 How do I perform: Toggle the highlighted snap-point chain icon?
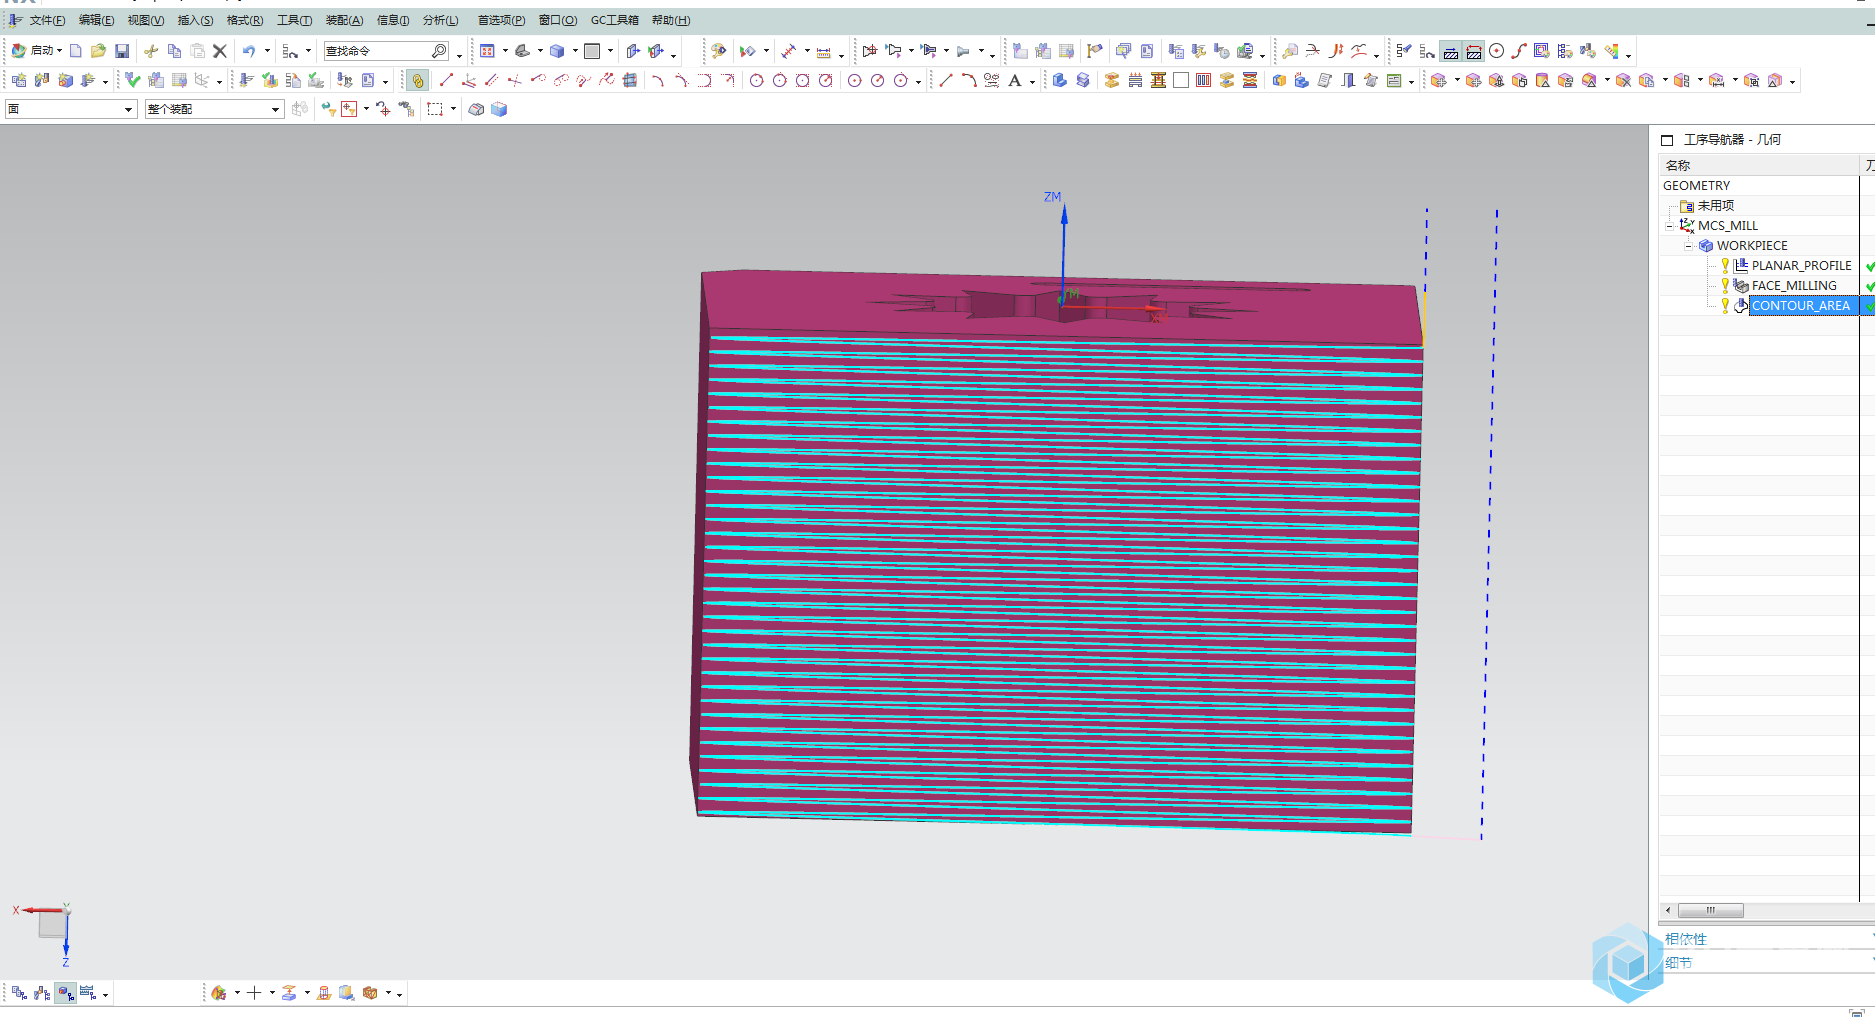point(418,80)
